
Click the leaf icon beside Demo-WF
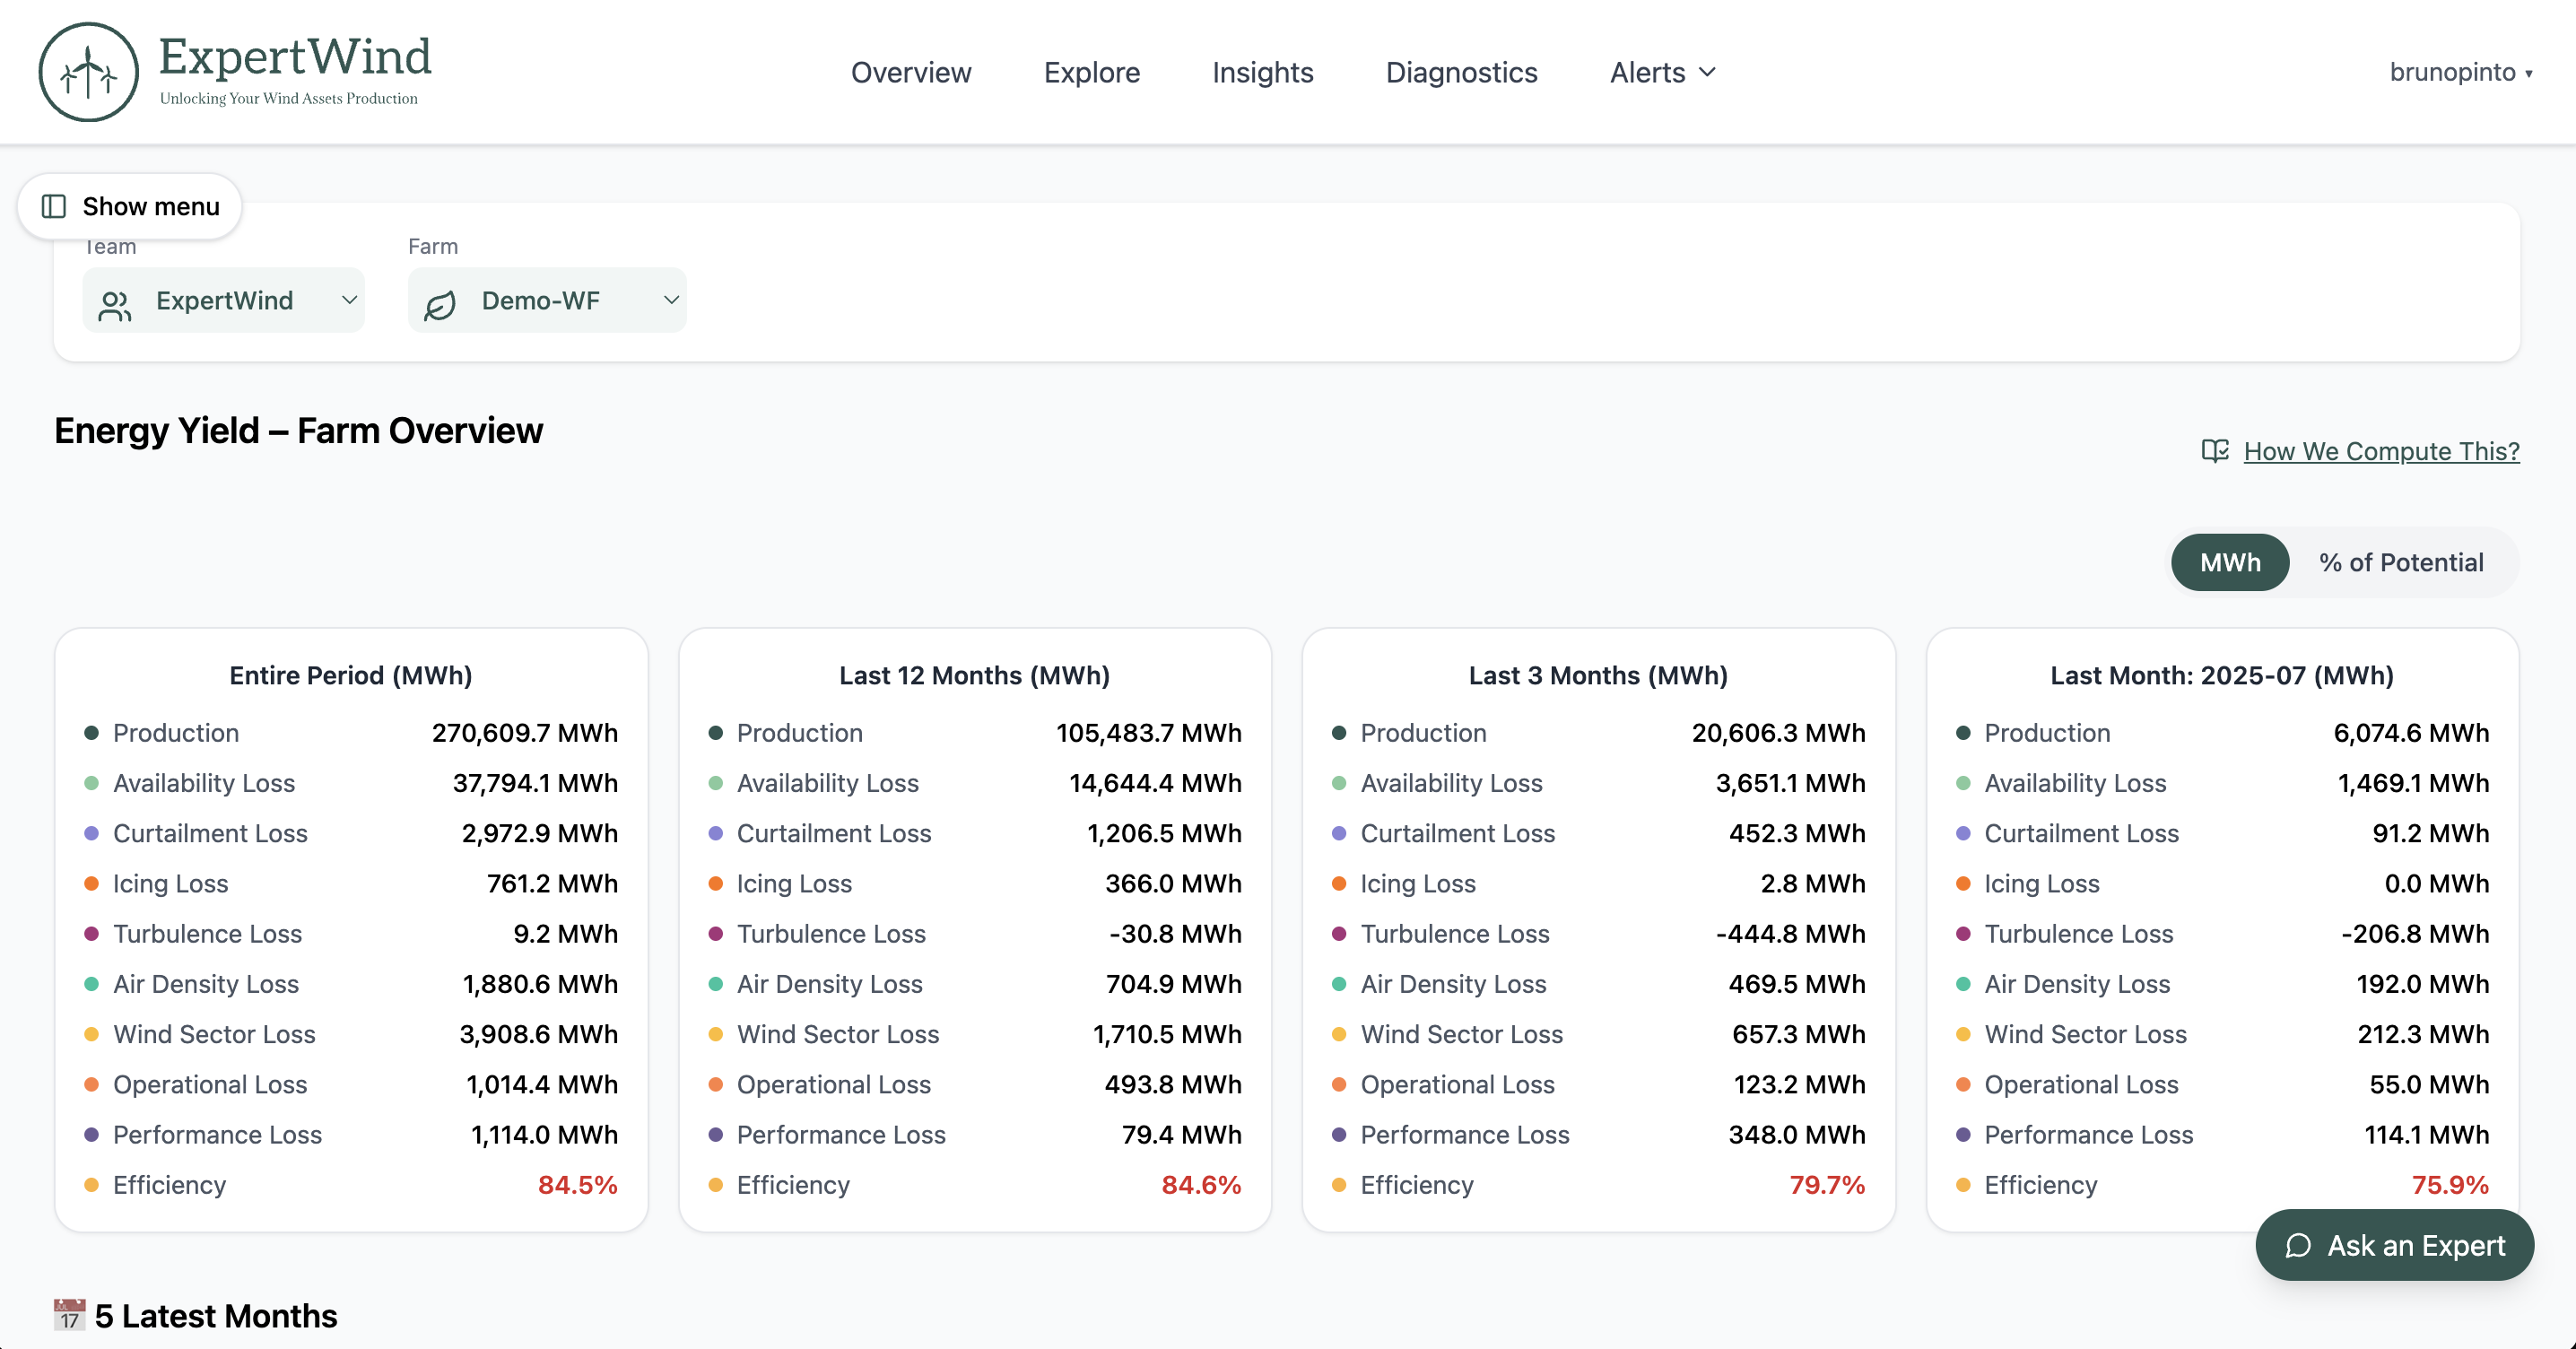click(440, 305)
